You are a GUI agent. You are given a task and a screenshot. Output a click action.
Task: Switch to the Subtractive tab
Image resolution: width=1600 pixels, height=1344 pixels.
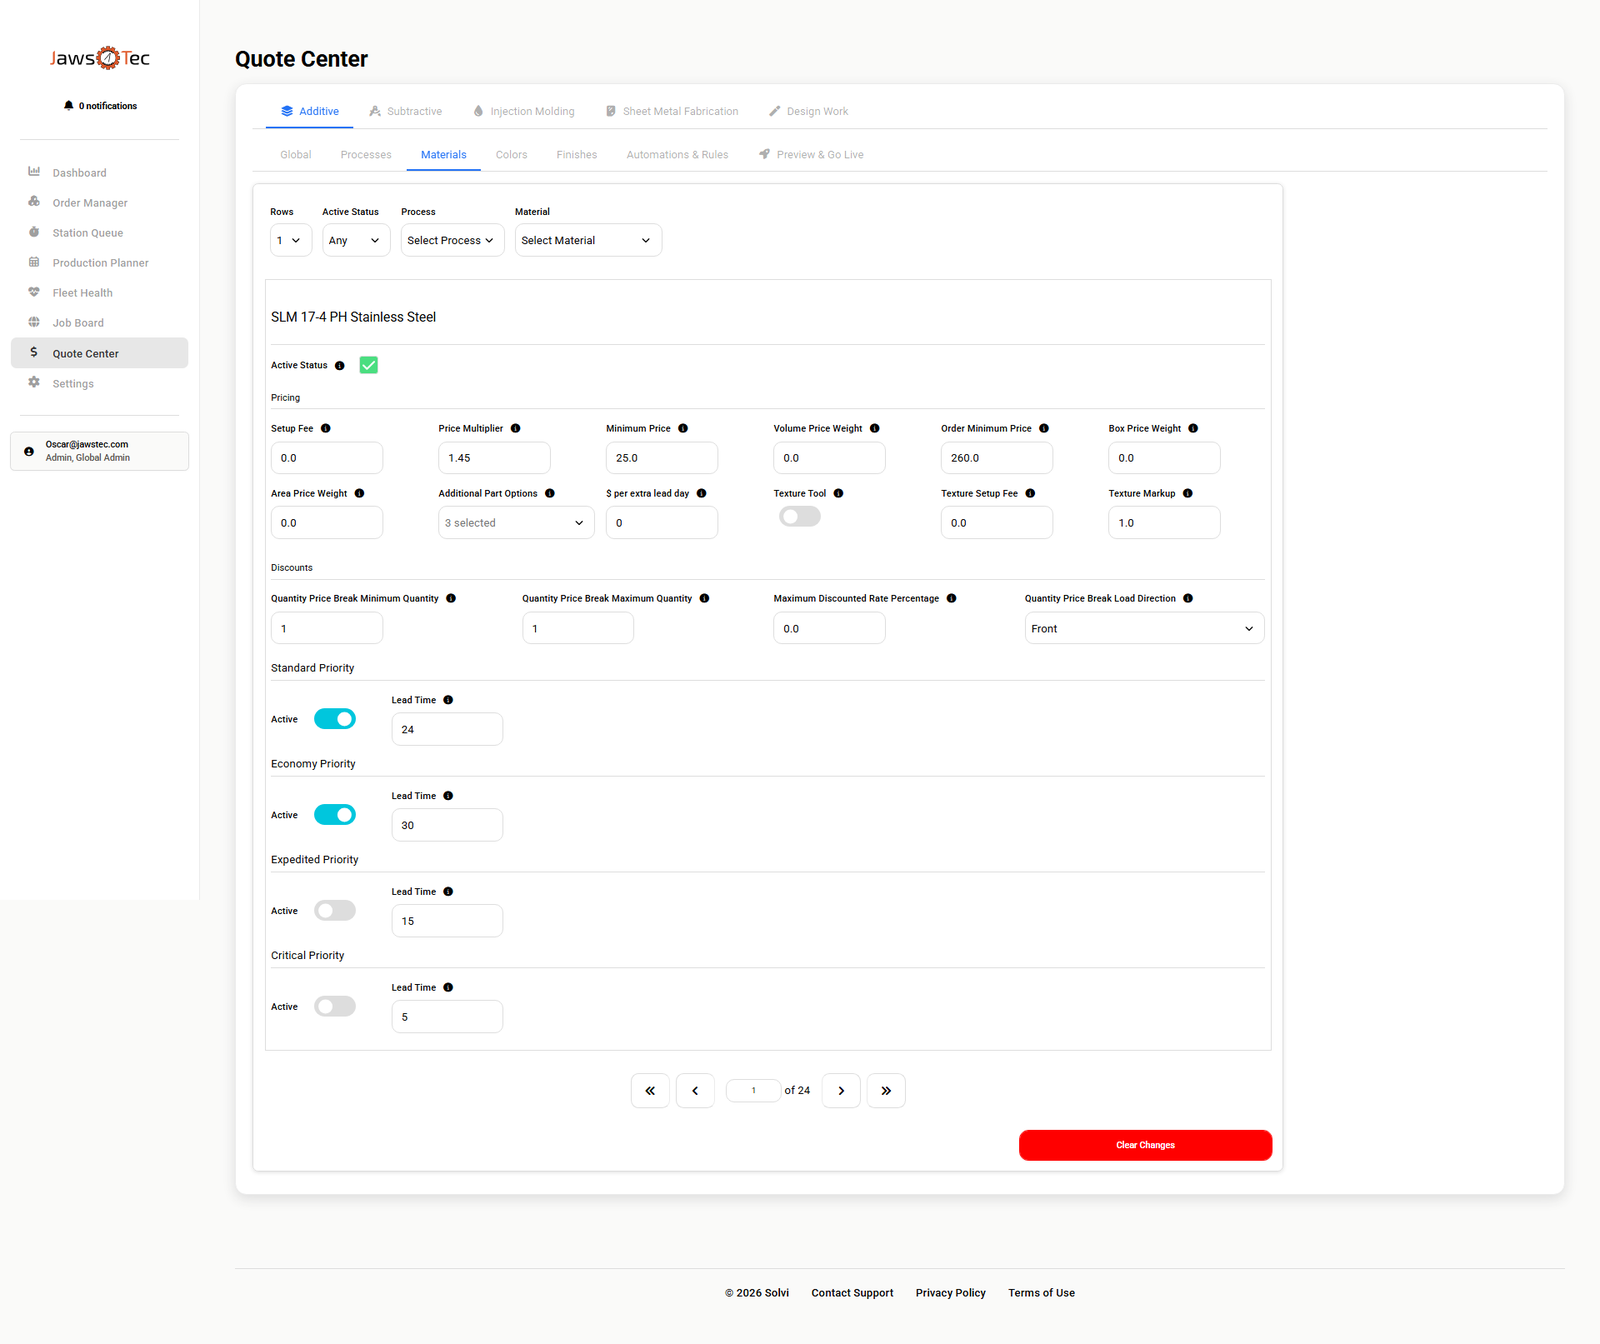click(x=405, y=111)
